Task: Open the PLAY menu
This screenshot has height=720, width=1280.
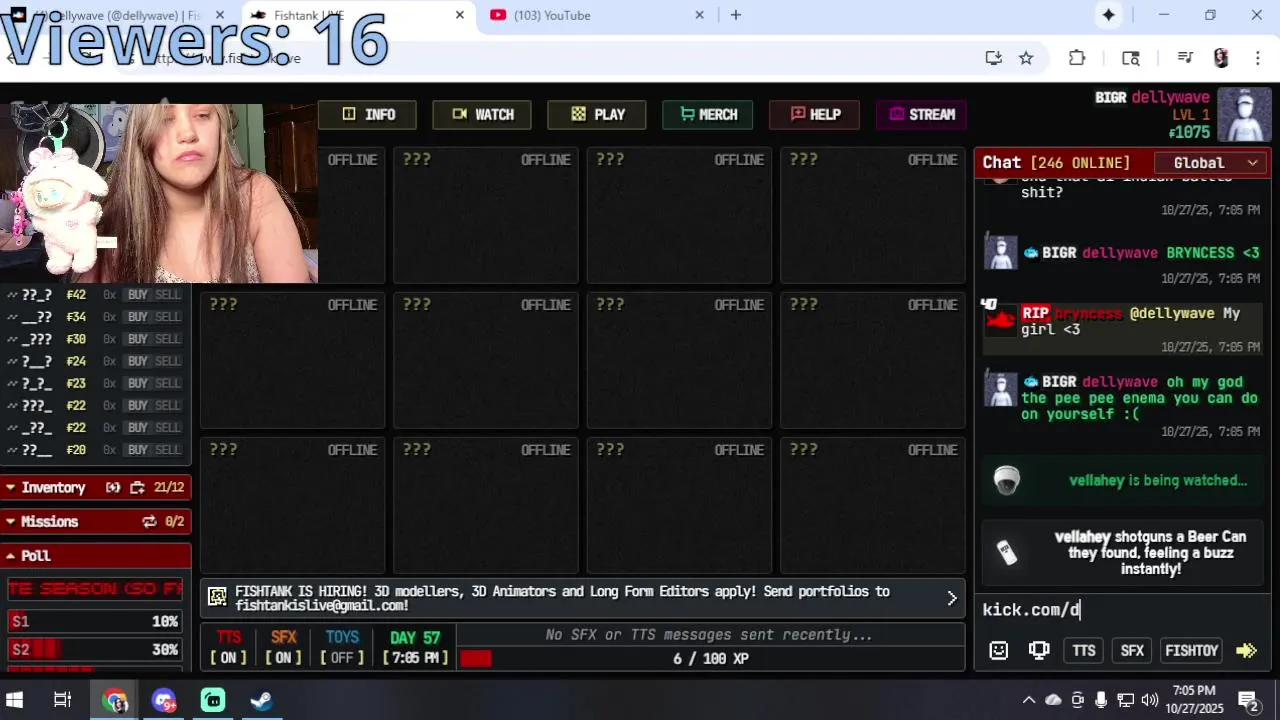Action: pyautogui.click(x=597, y=115)
